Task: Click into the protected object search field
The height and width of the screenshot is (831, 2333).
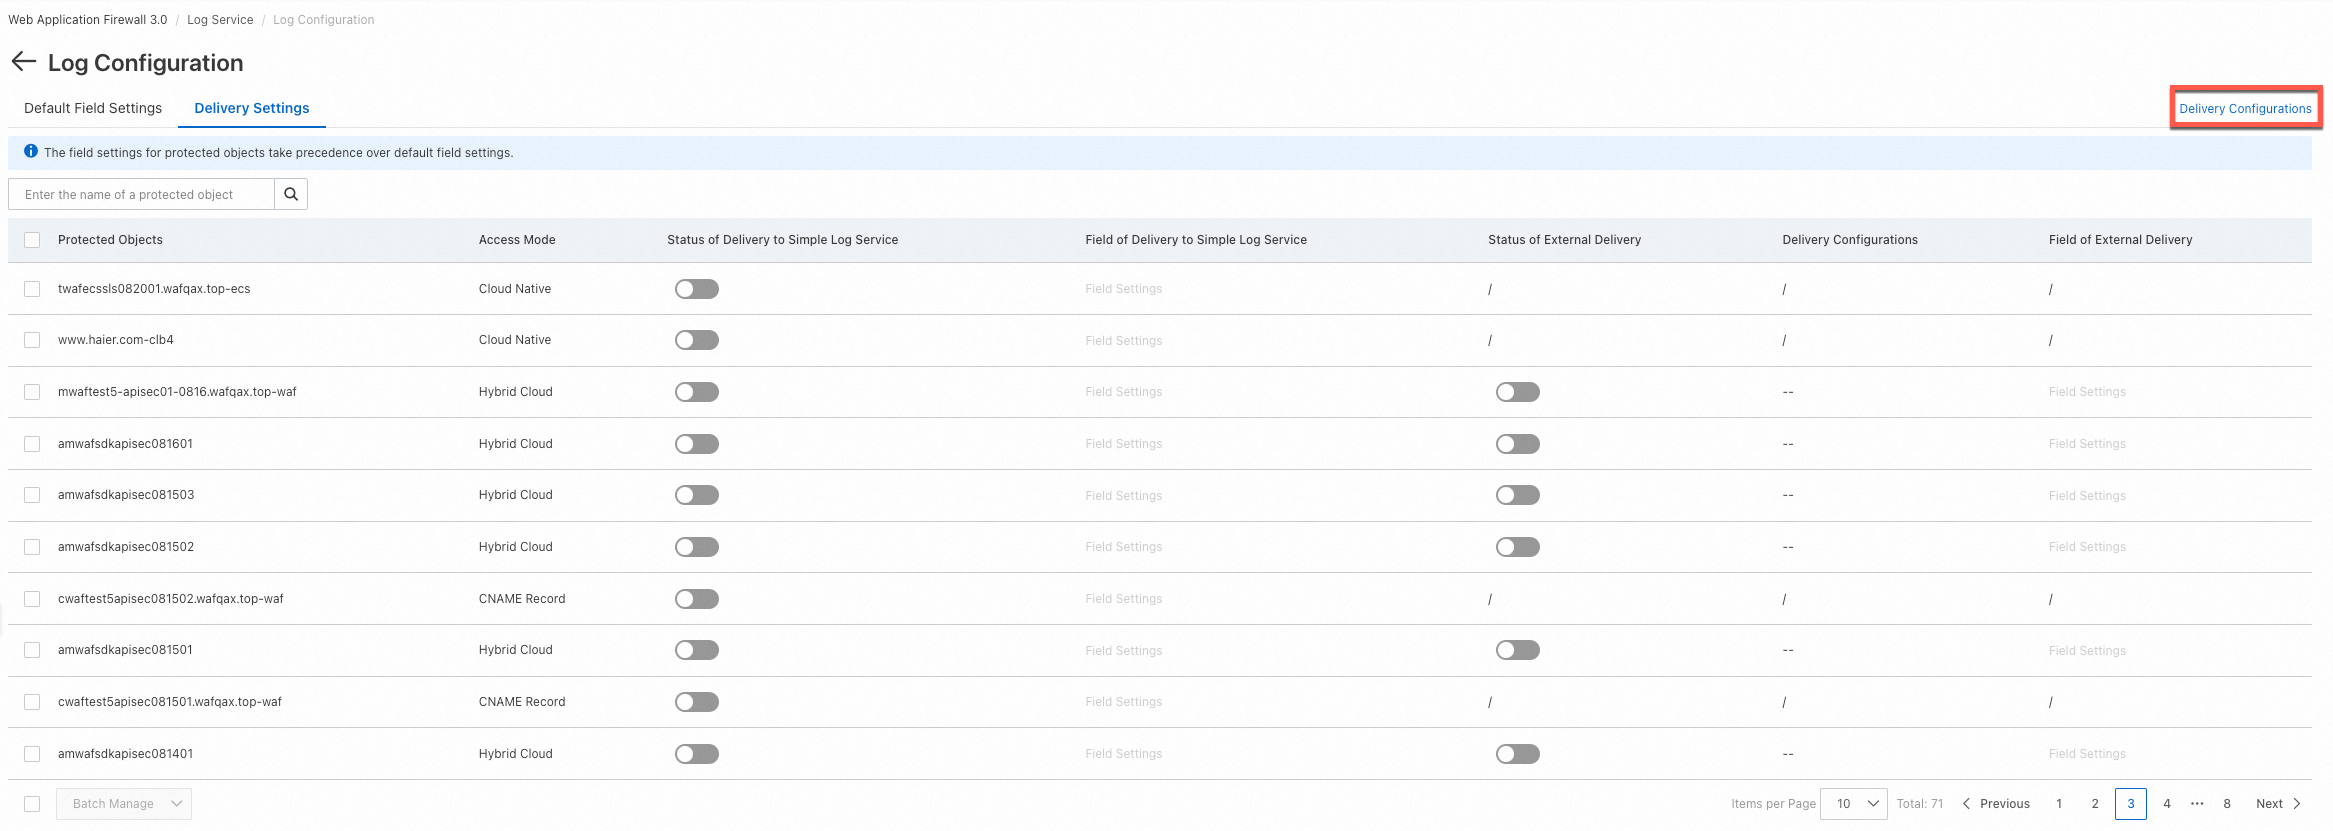Action: point(141,194)
